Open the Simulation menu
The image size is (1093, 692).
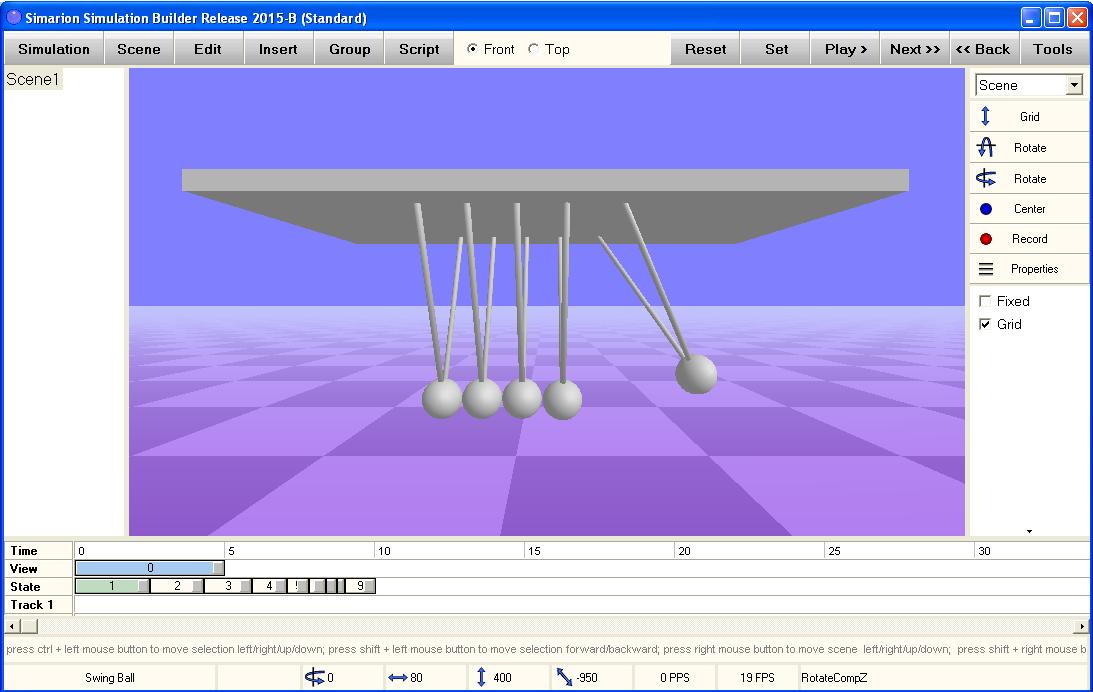53,48
